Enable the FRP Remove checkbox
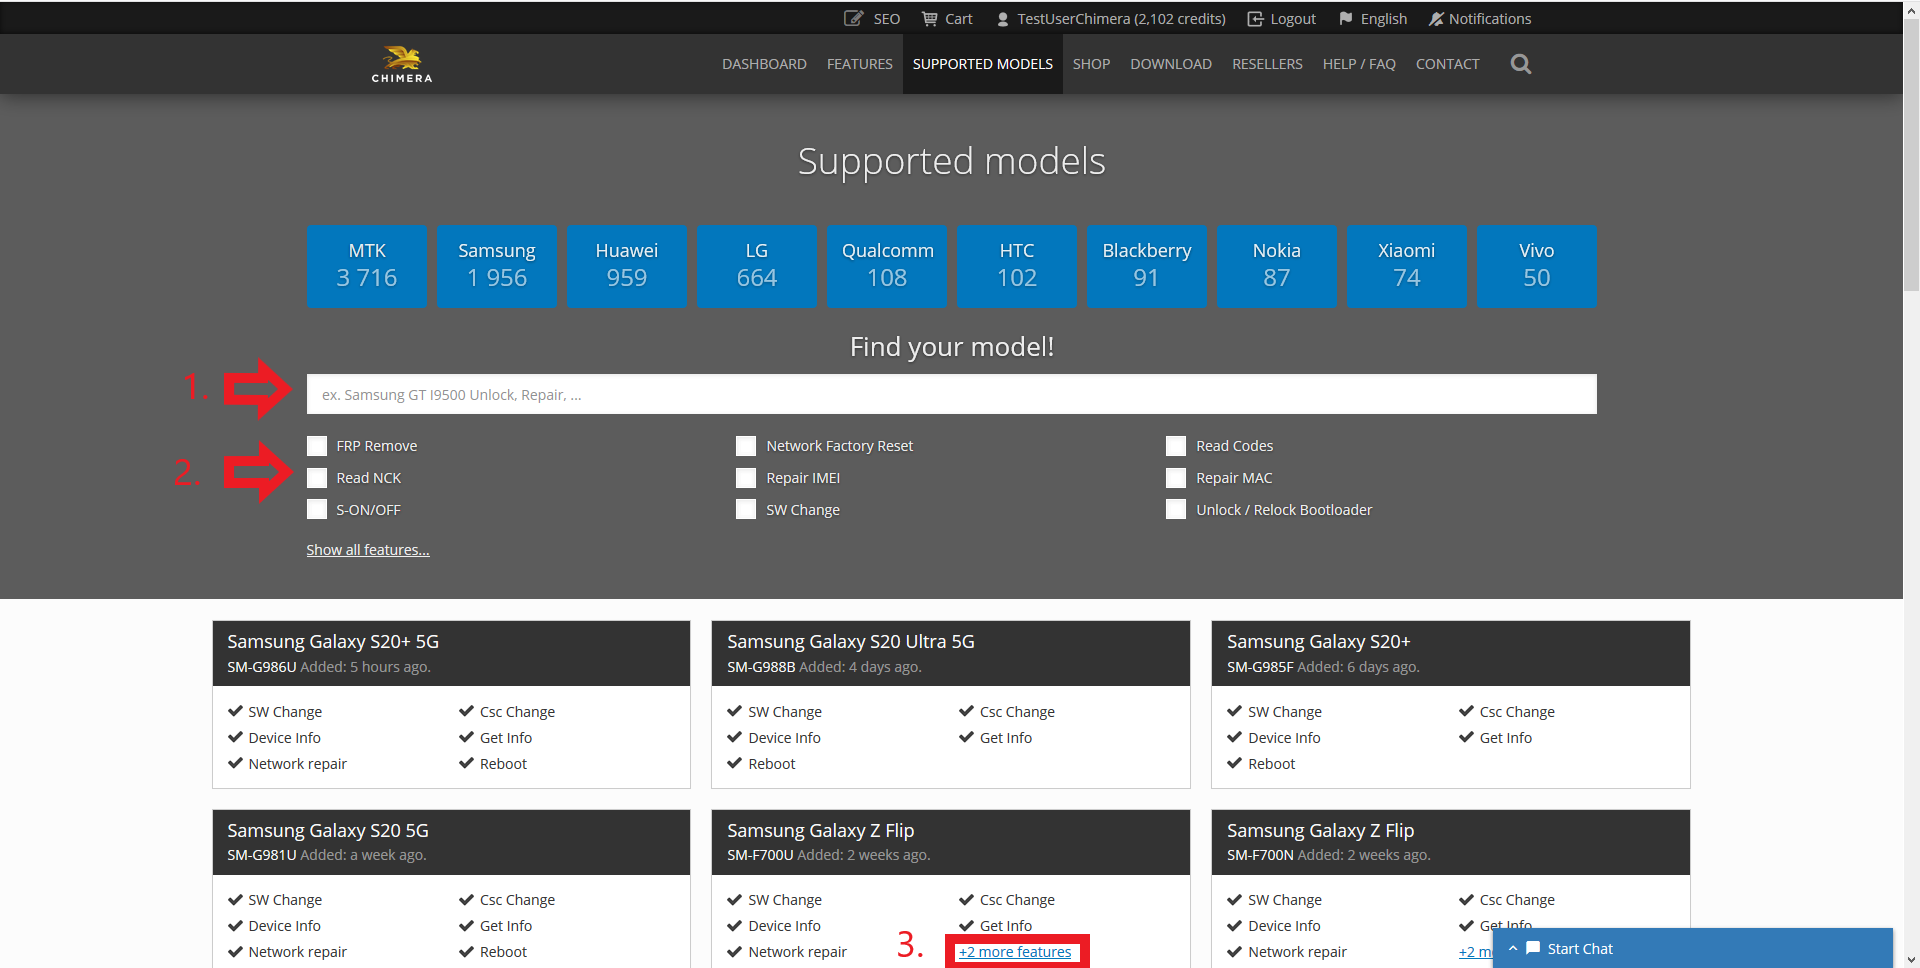The image size is (1920, 968). click(x=317, y=446)
